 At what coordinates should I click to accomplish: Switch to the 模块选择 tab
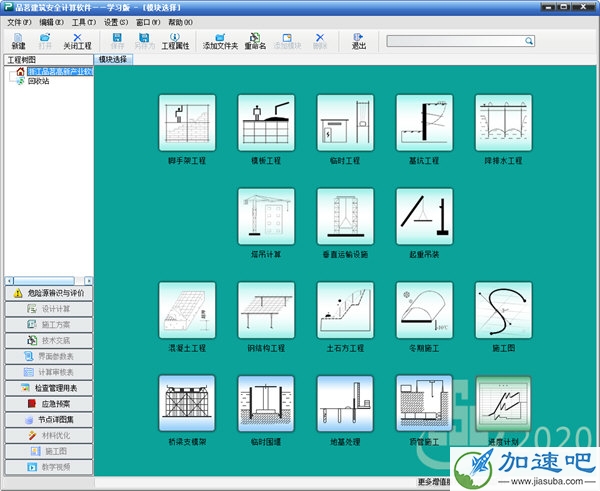point(113,60)
